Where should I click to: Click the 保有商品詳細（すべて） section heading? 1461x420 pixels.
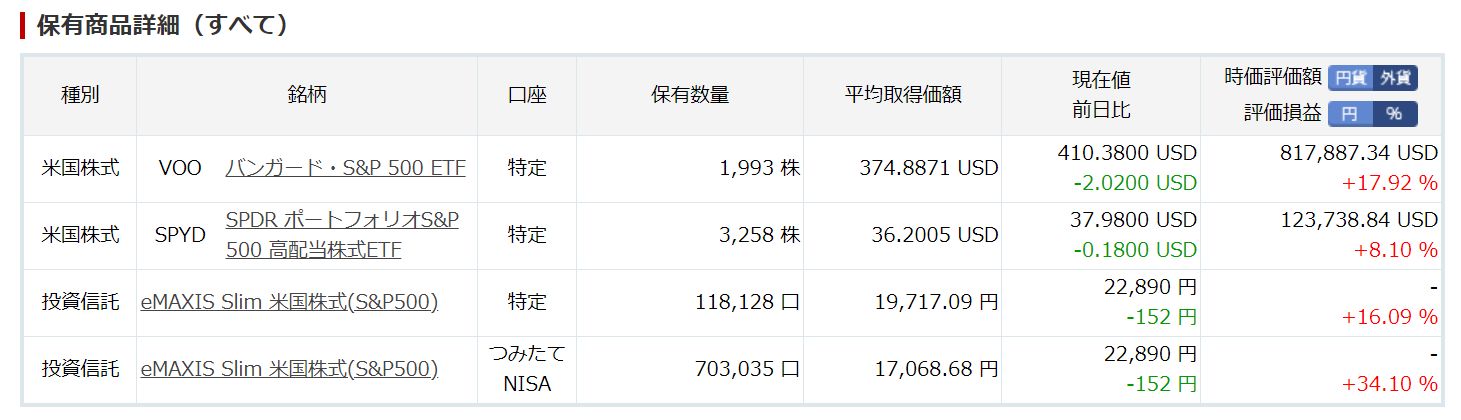tap(162, 25)
